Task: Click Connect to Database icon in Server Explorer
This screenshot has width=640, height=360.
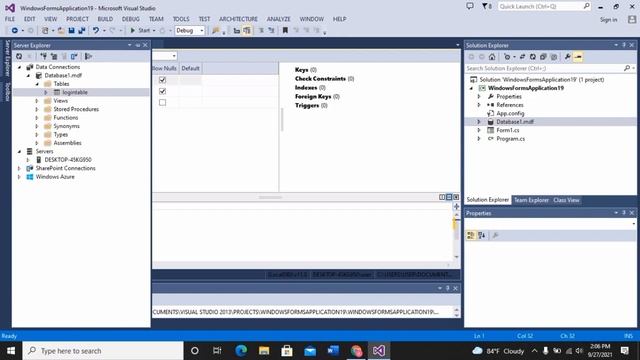Action: pos(44,56)
